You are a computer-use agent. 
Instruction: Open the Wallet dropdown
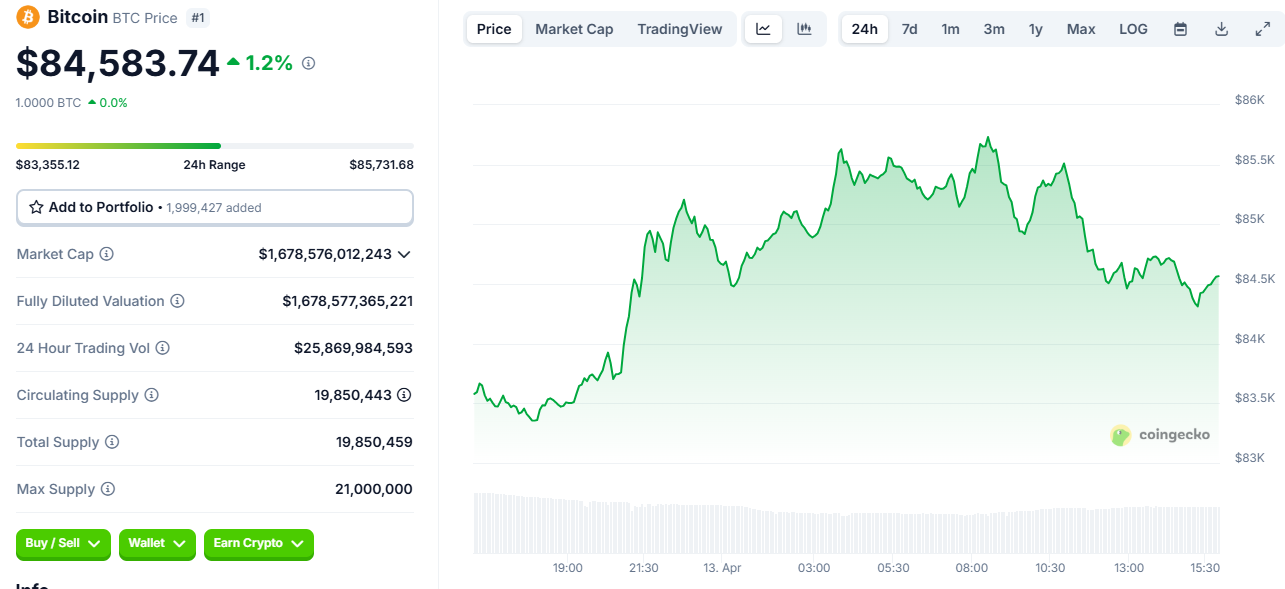click(x=157, y=543)
